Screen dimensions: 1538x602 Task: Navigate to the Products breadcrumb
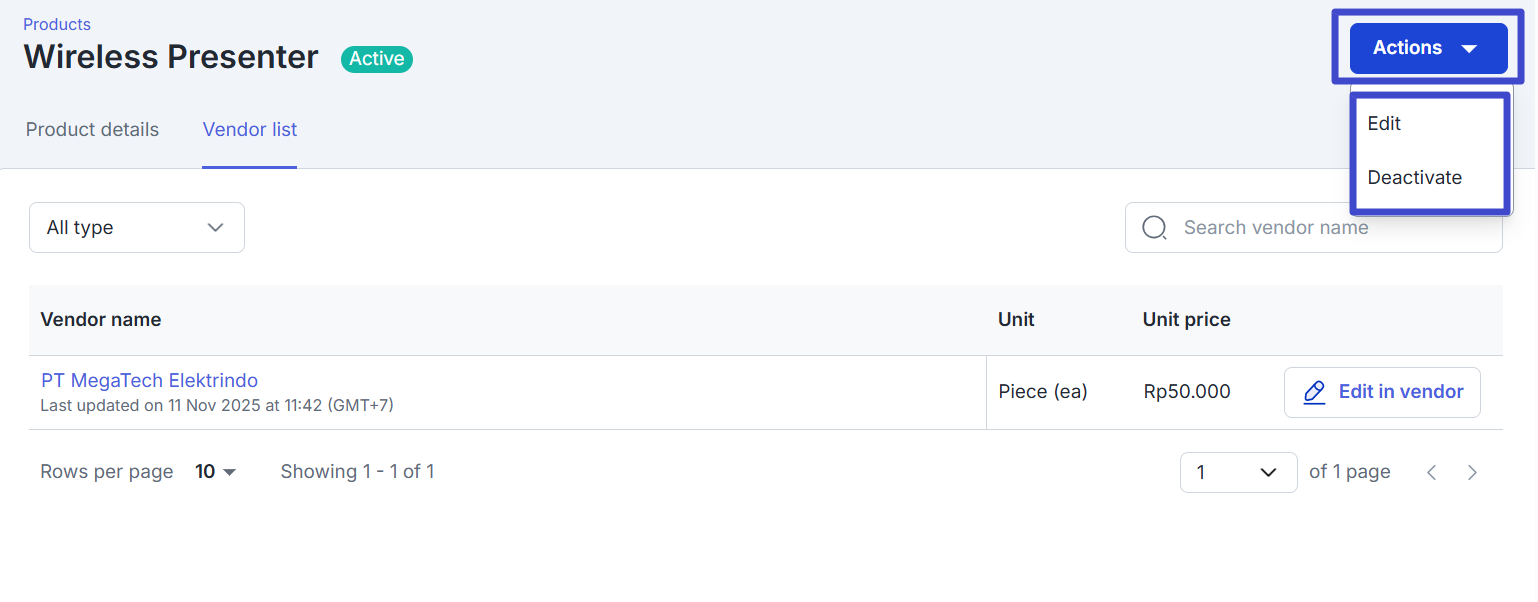[x=57, y=24]
